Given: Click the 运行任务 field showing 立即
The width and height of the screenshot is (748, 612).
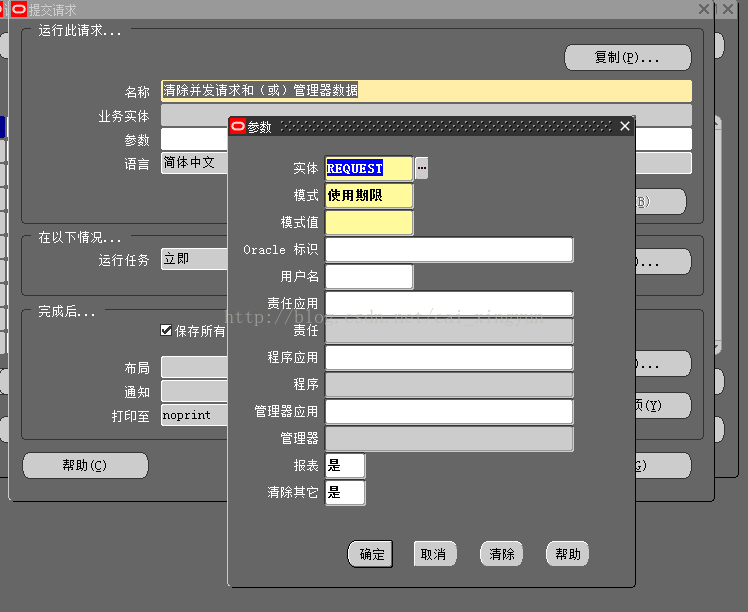Looking at the screenshot, I should tap(194, 259).
